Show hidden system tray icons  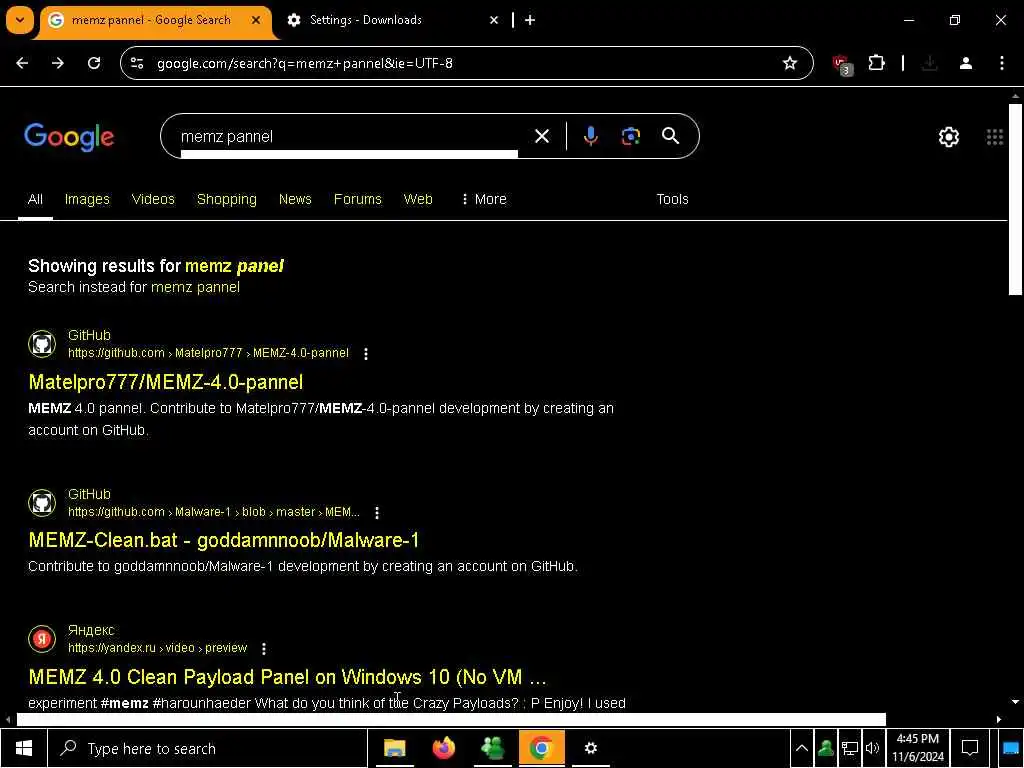(x=802, y=748)
